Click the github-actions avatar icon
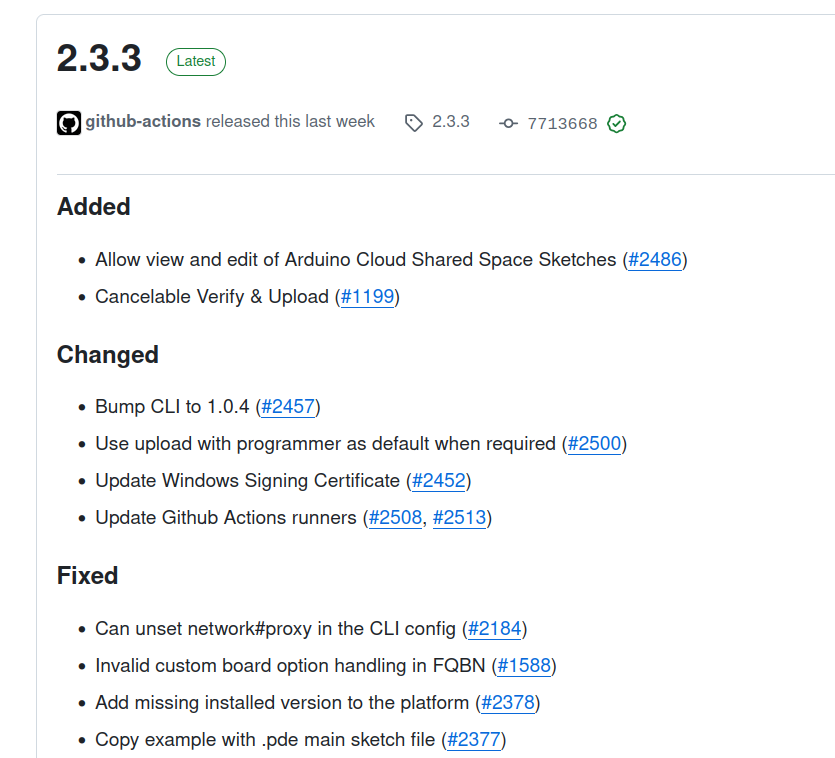The height and width of the screenshot is (758, 835). coord(69,123)
